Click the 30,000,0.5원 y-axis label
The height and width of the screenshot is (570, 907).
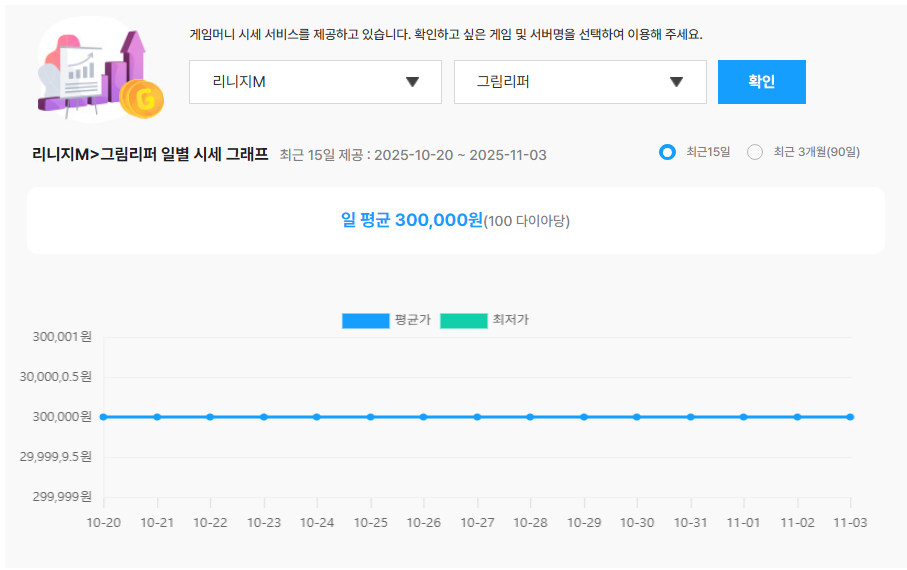(x=56, y=377)
